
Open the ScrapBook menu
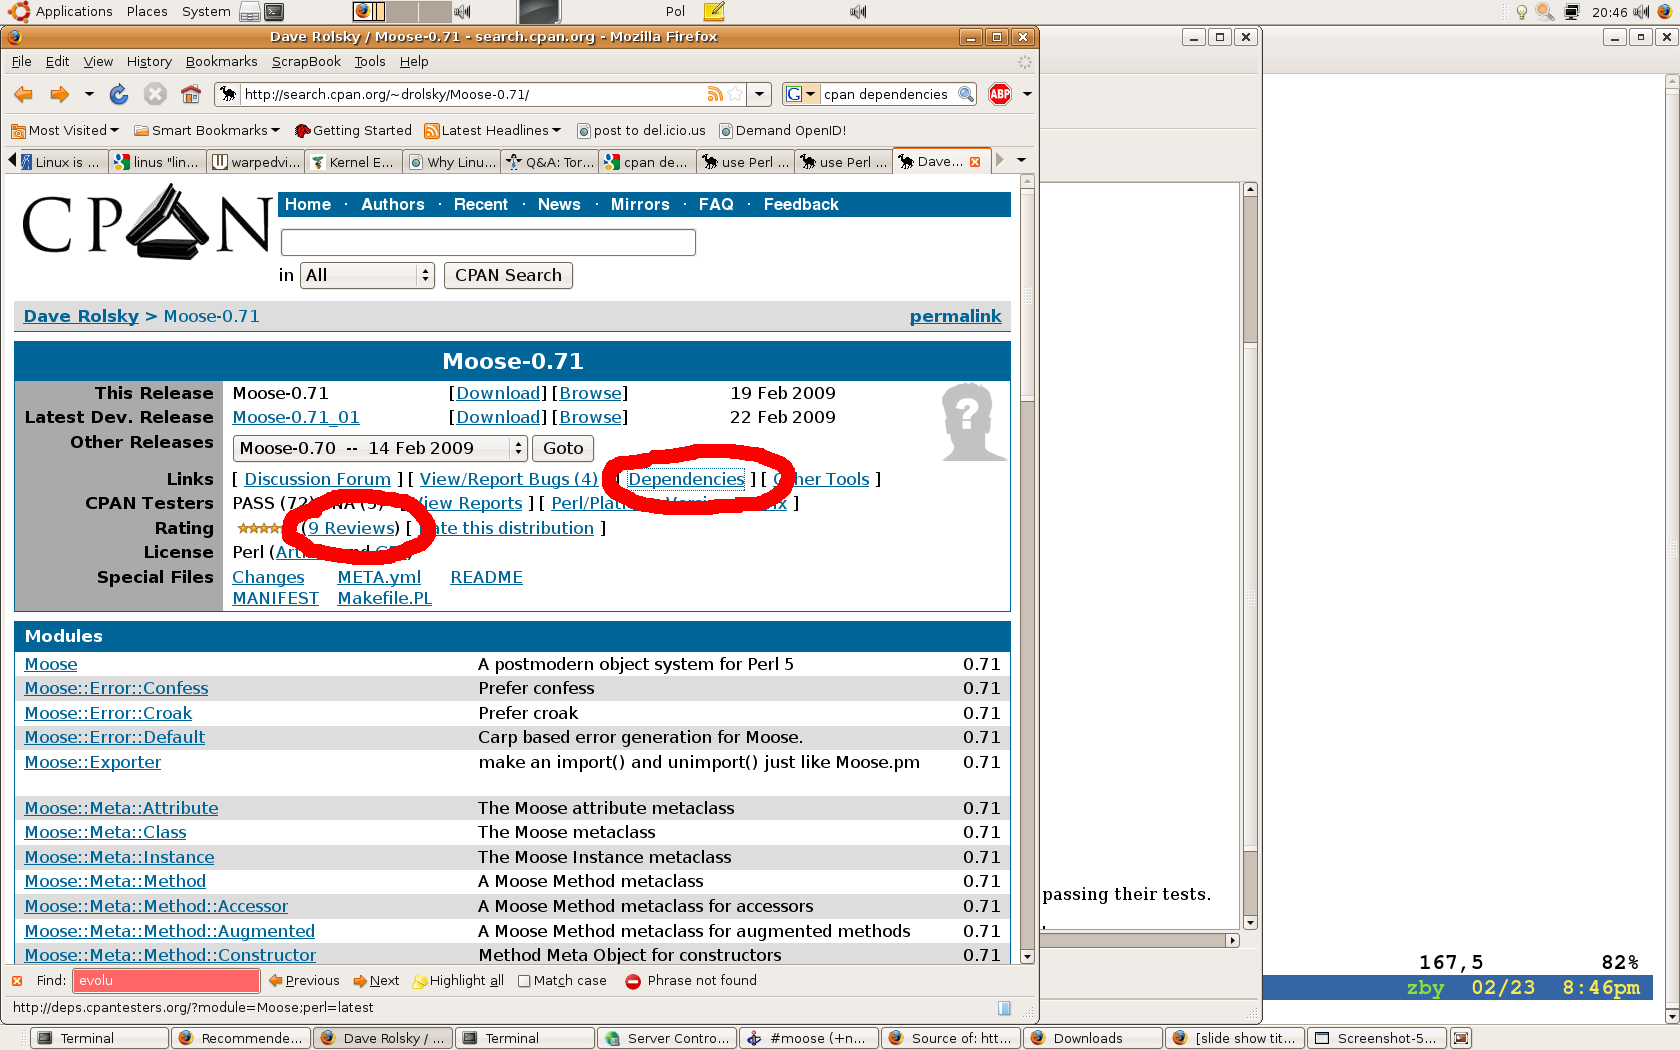tap(306, 61)
